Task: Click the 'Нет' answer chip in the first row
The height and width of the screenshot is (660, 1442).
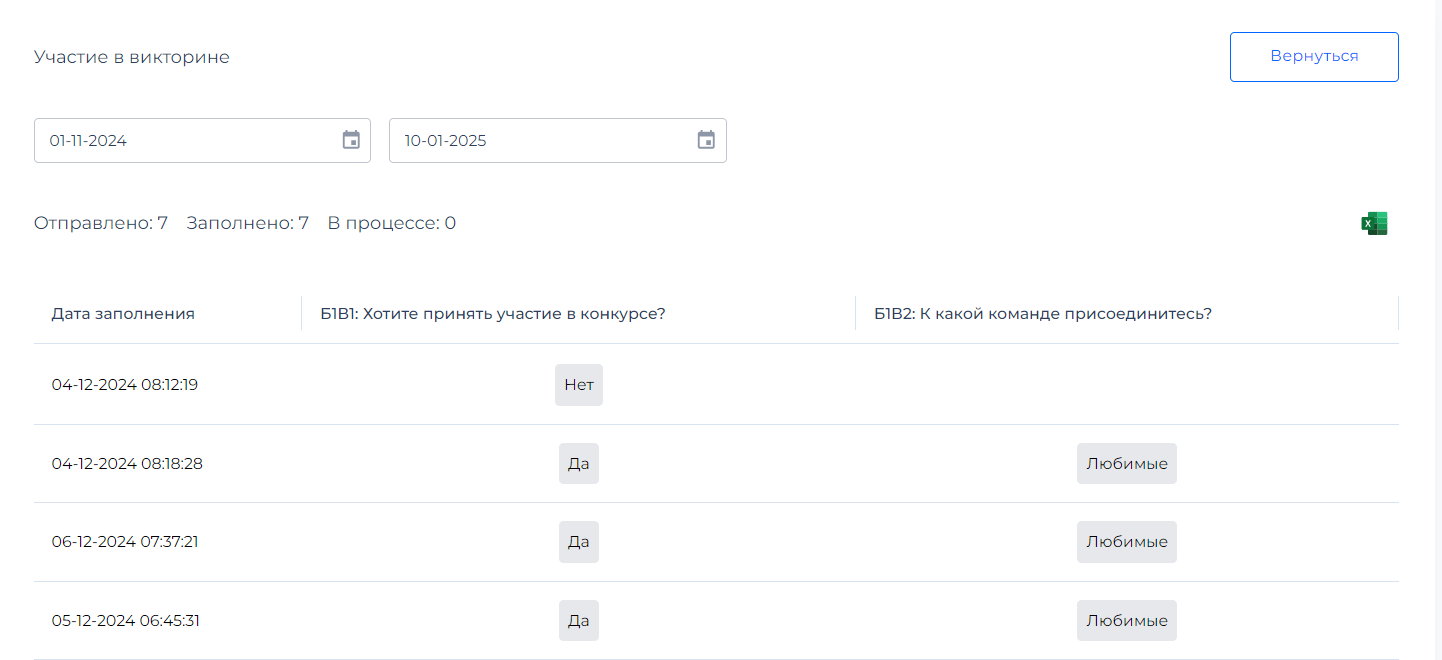Action: tap(578, 384)
